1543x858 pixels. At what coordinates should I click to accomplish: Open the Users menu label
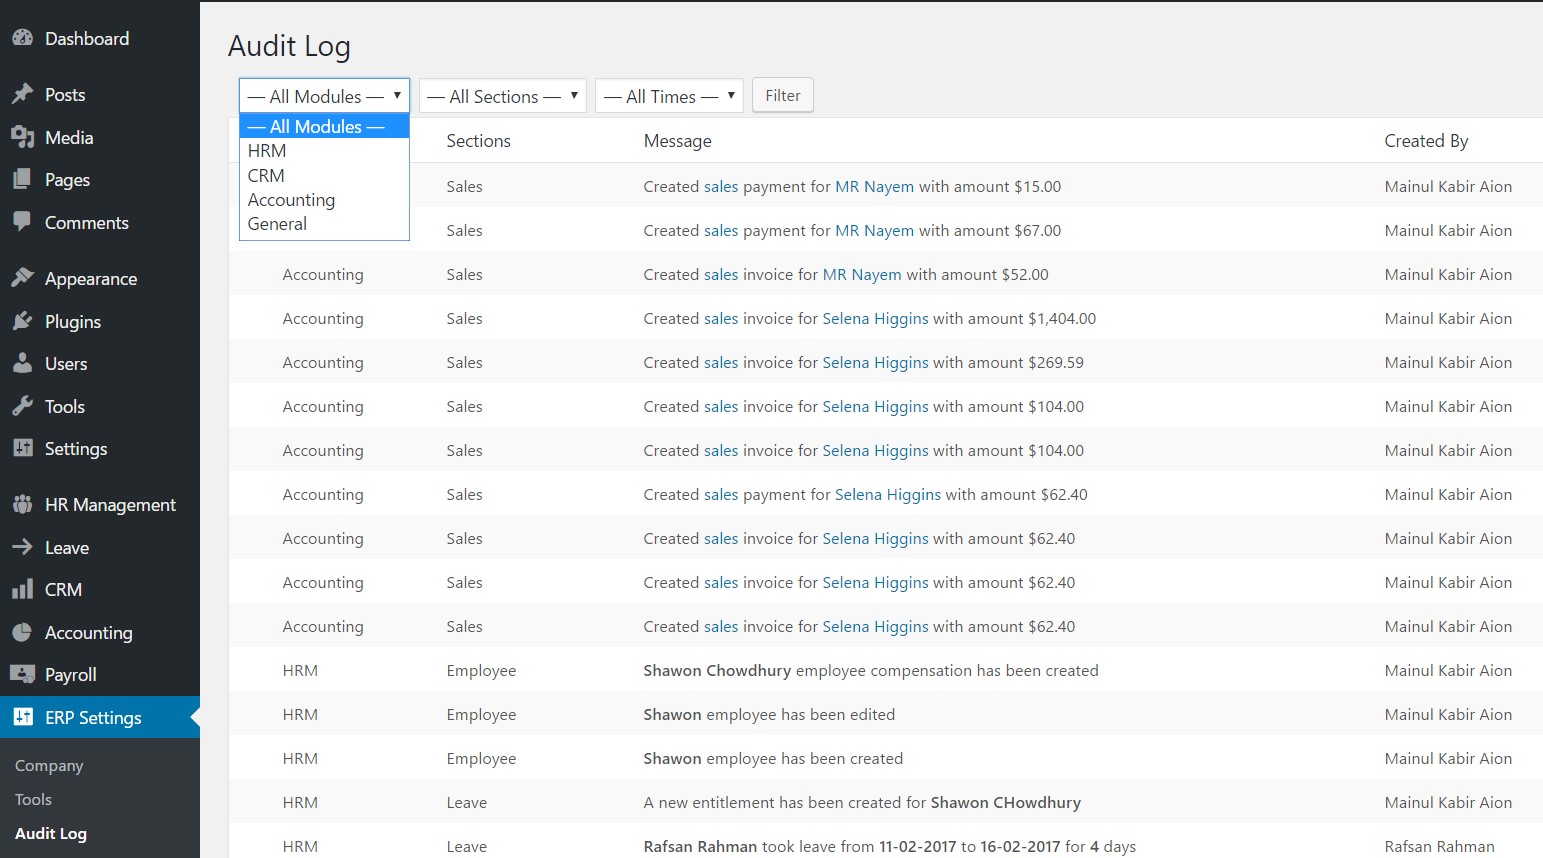tap(66, 363)
